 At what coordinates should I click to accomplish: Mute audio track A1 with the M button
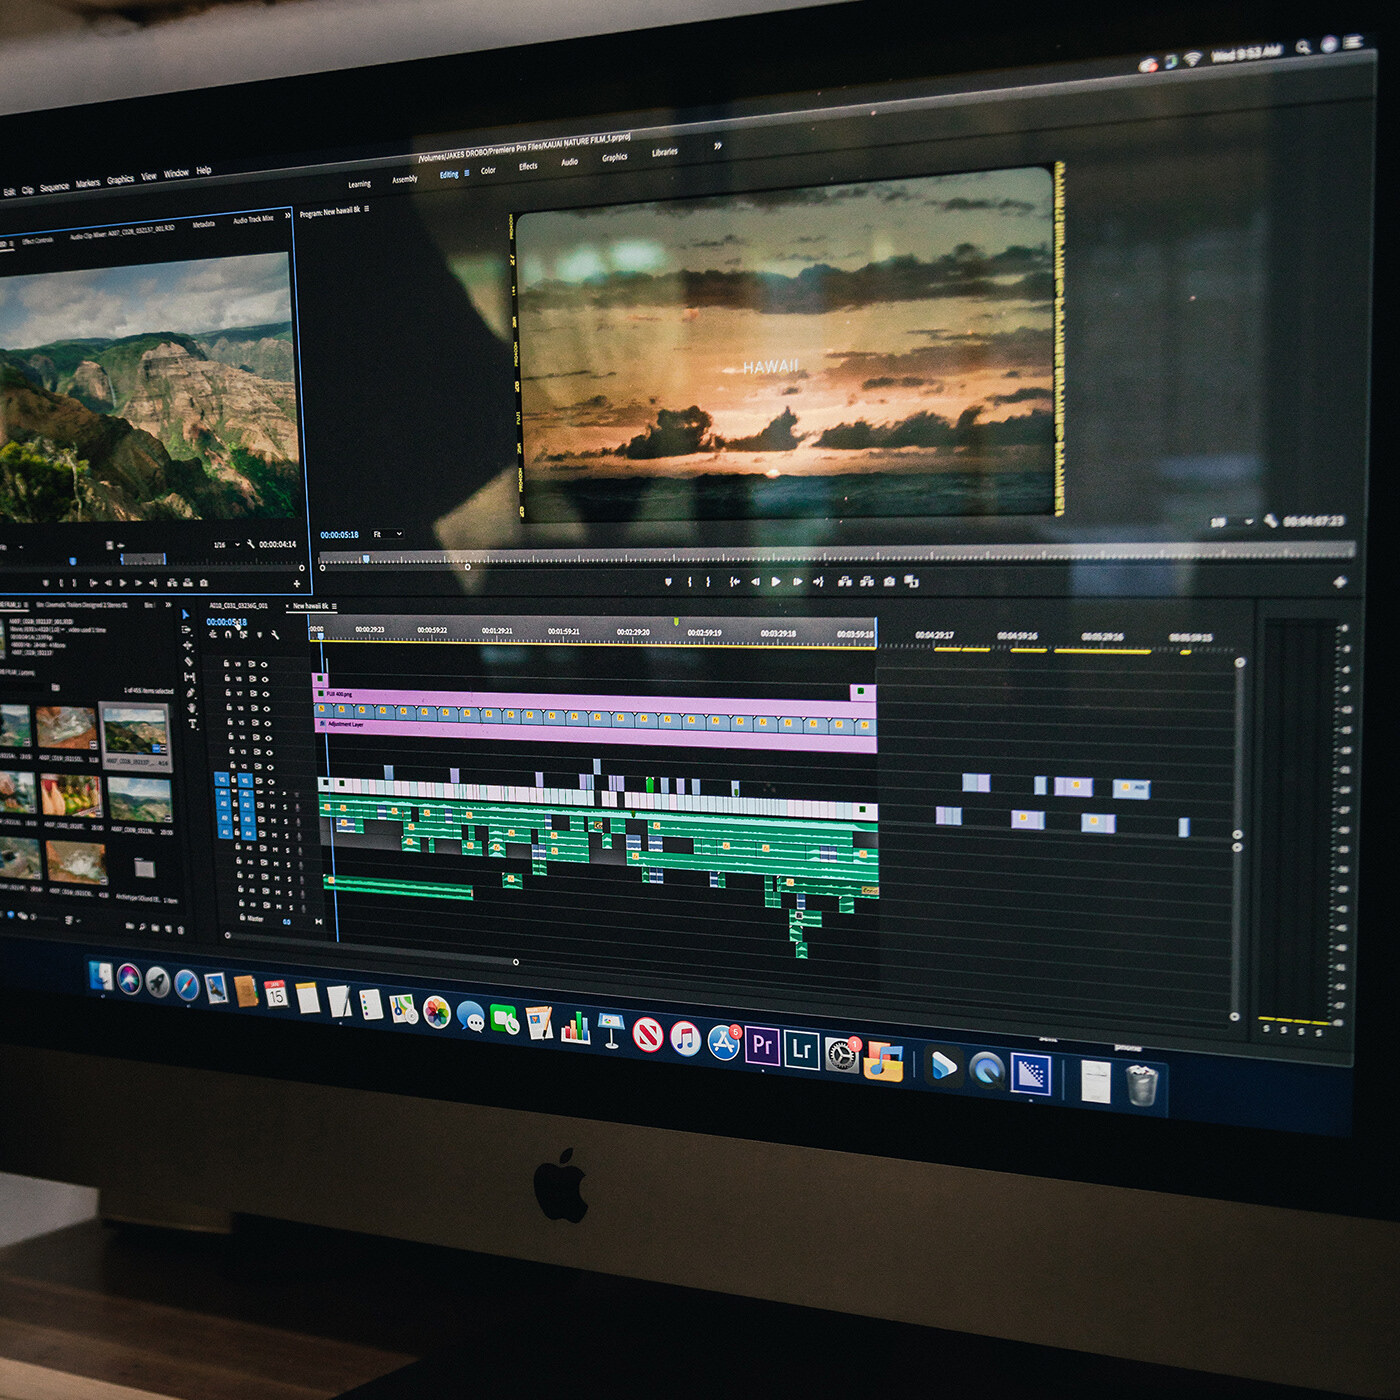click(x=272, y=792)
